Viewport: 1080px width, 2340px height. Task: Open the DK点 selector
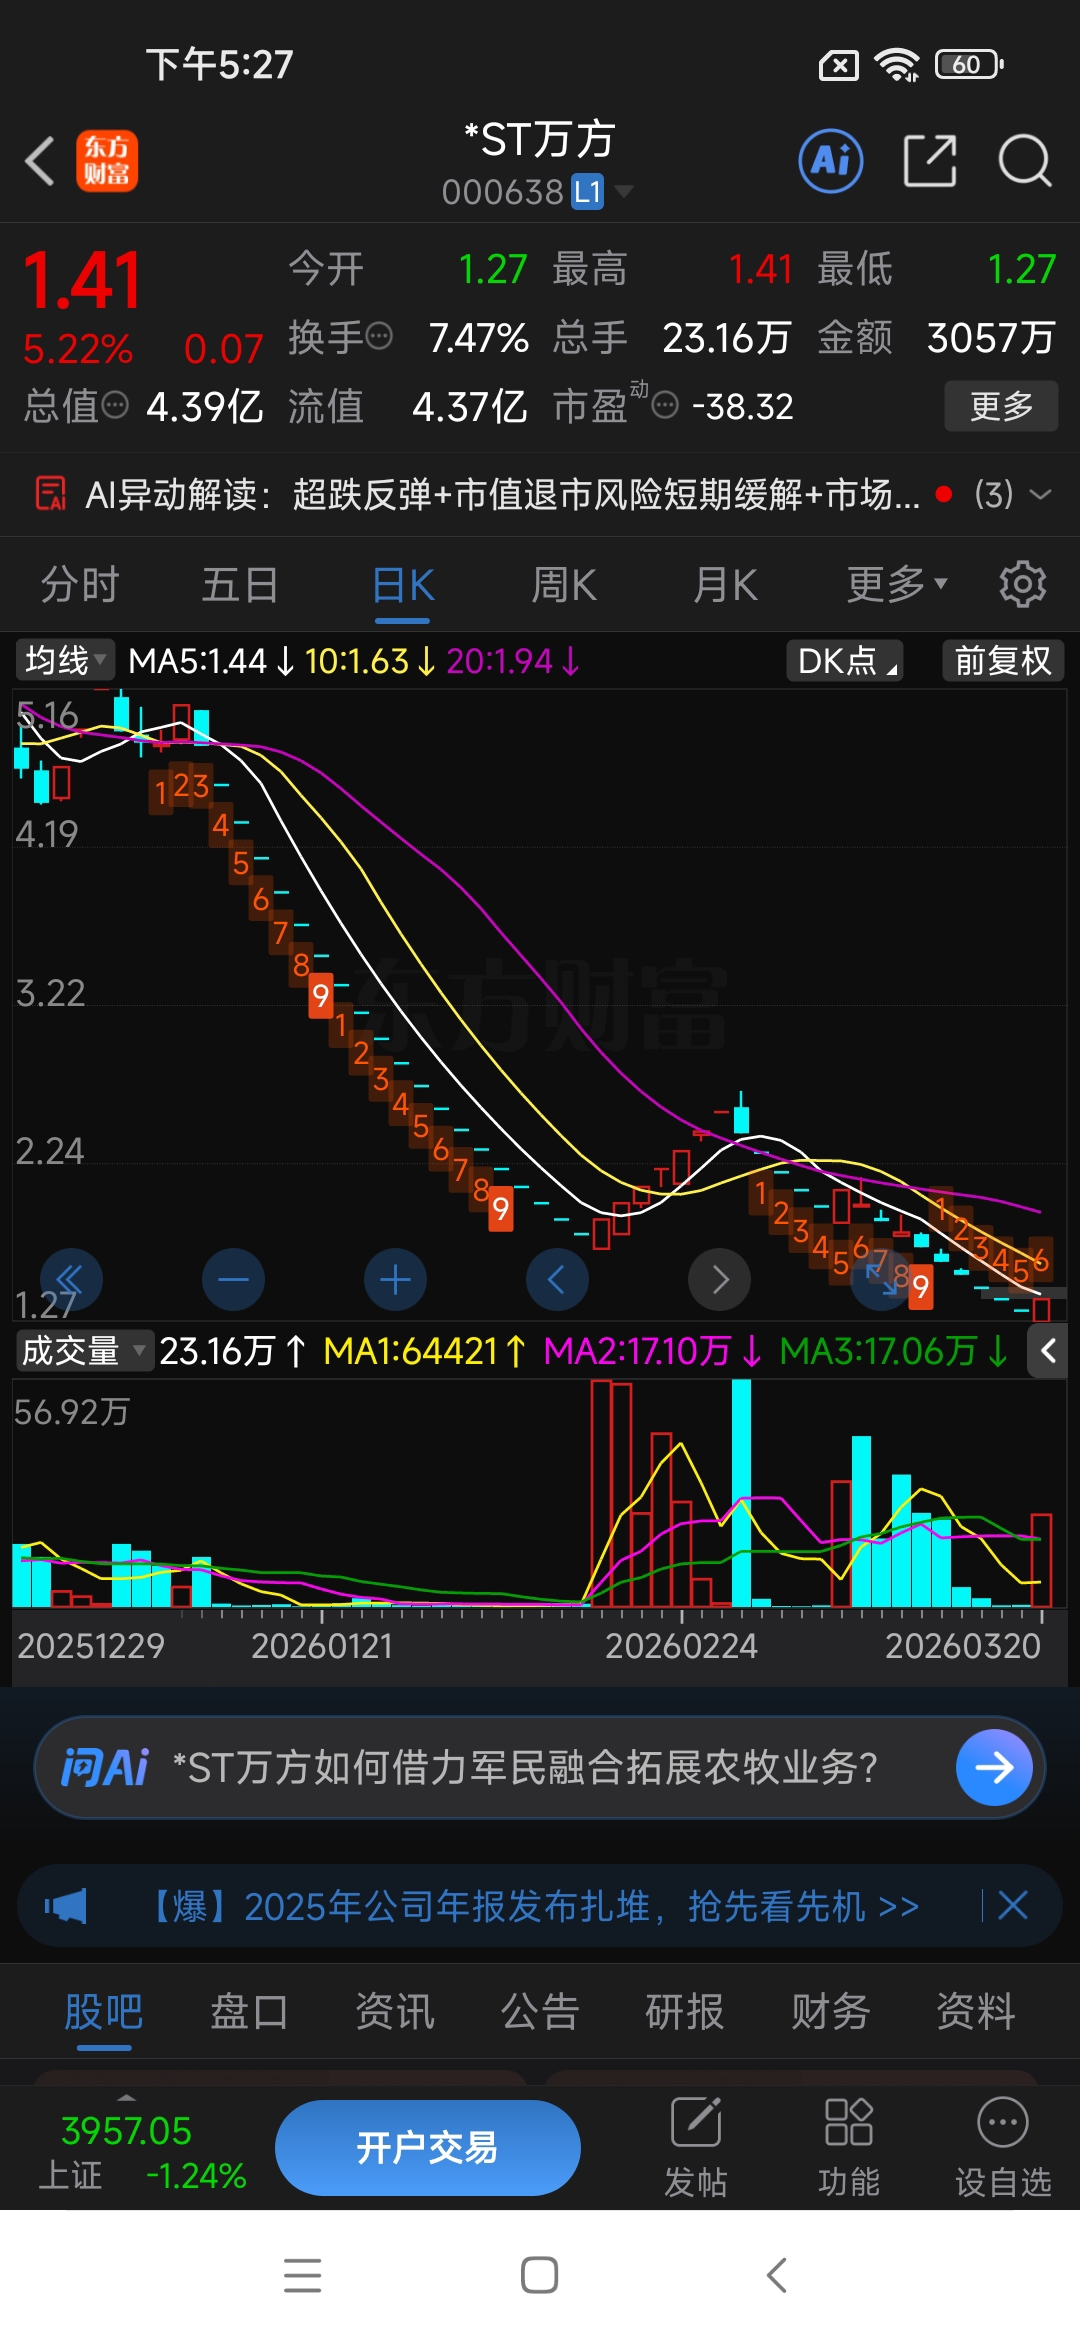click(845, 661)
